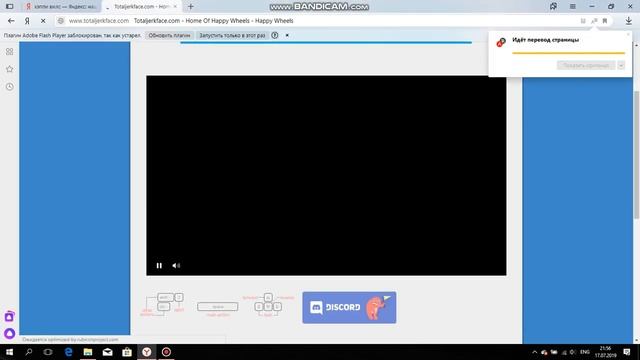Open the side panel toggle in the tab bar
Screen dimensions: 640x360
tap(9, 7)
